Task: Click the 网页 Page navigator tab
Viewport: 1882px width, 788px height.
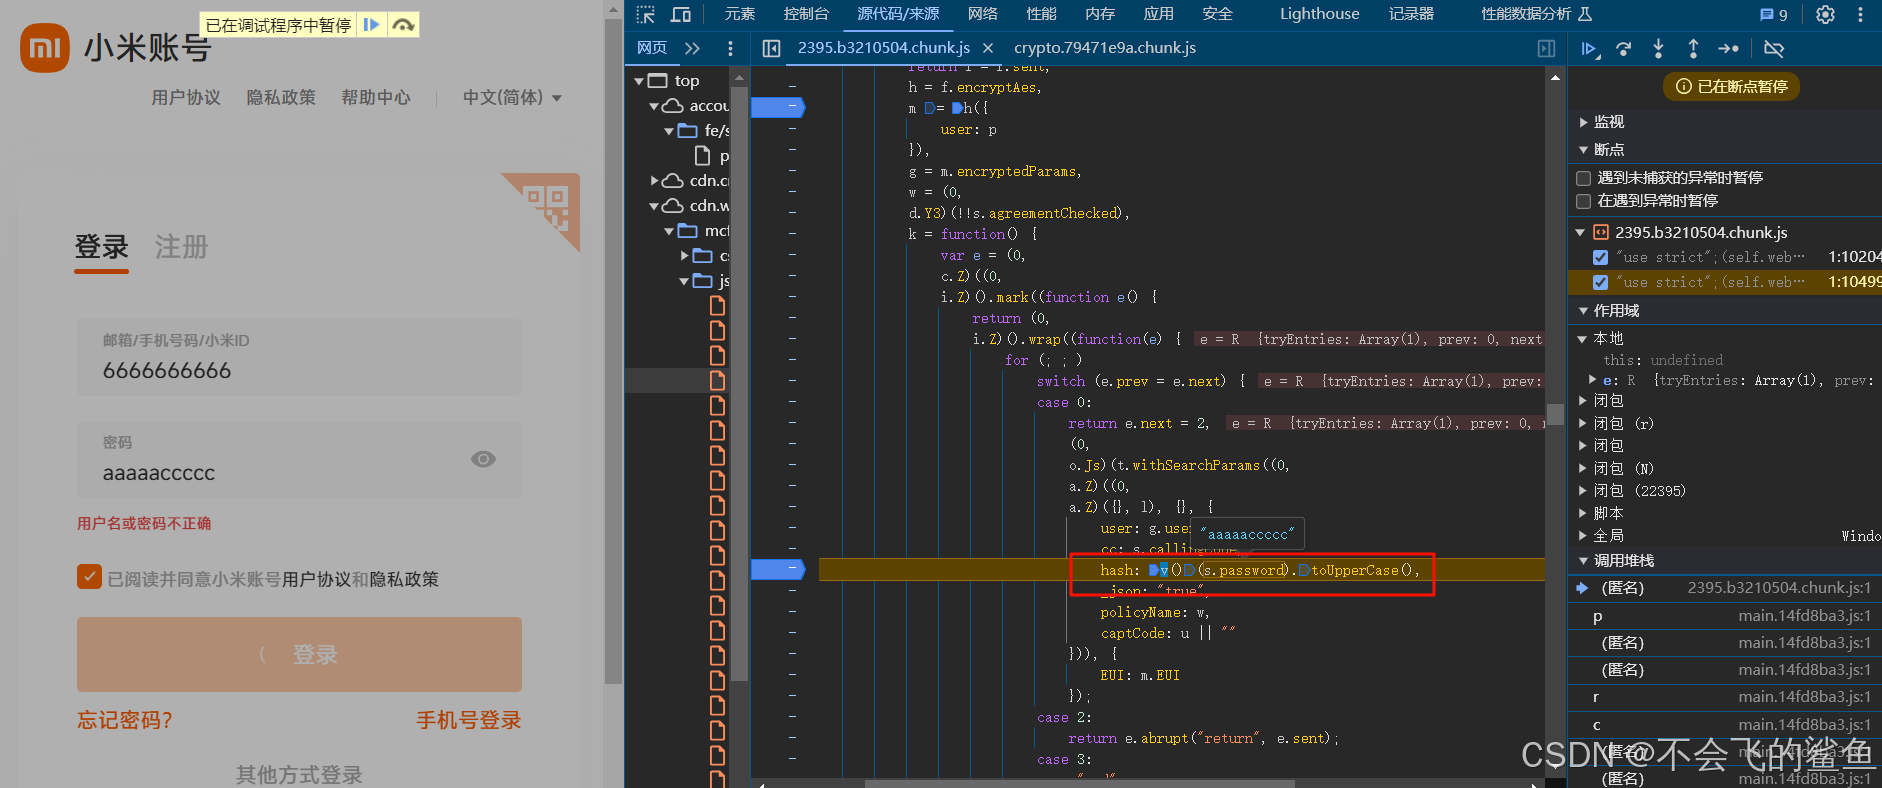Action: point(651,48)
